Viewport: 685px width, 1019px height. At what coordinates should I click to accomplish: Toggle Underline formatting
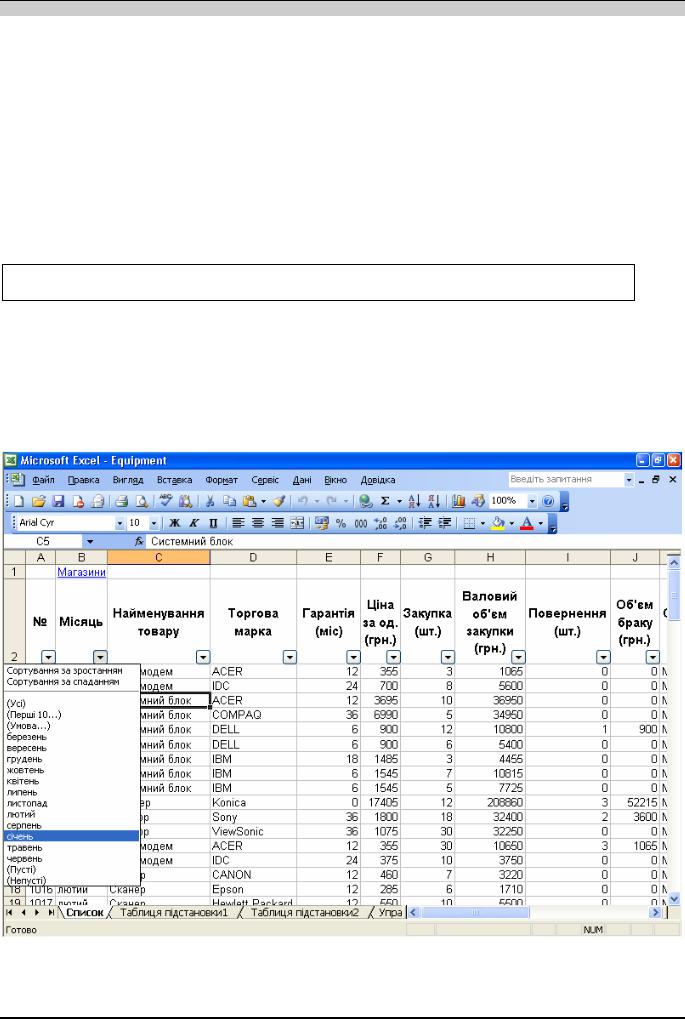pyautogui.click(x=213, y=523)
